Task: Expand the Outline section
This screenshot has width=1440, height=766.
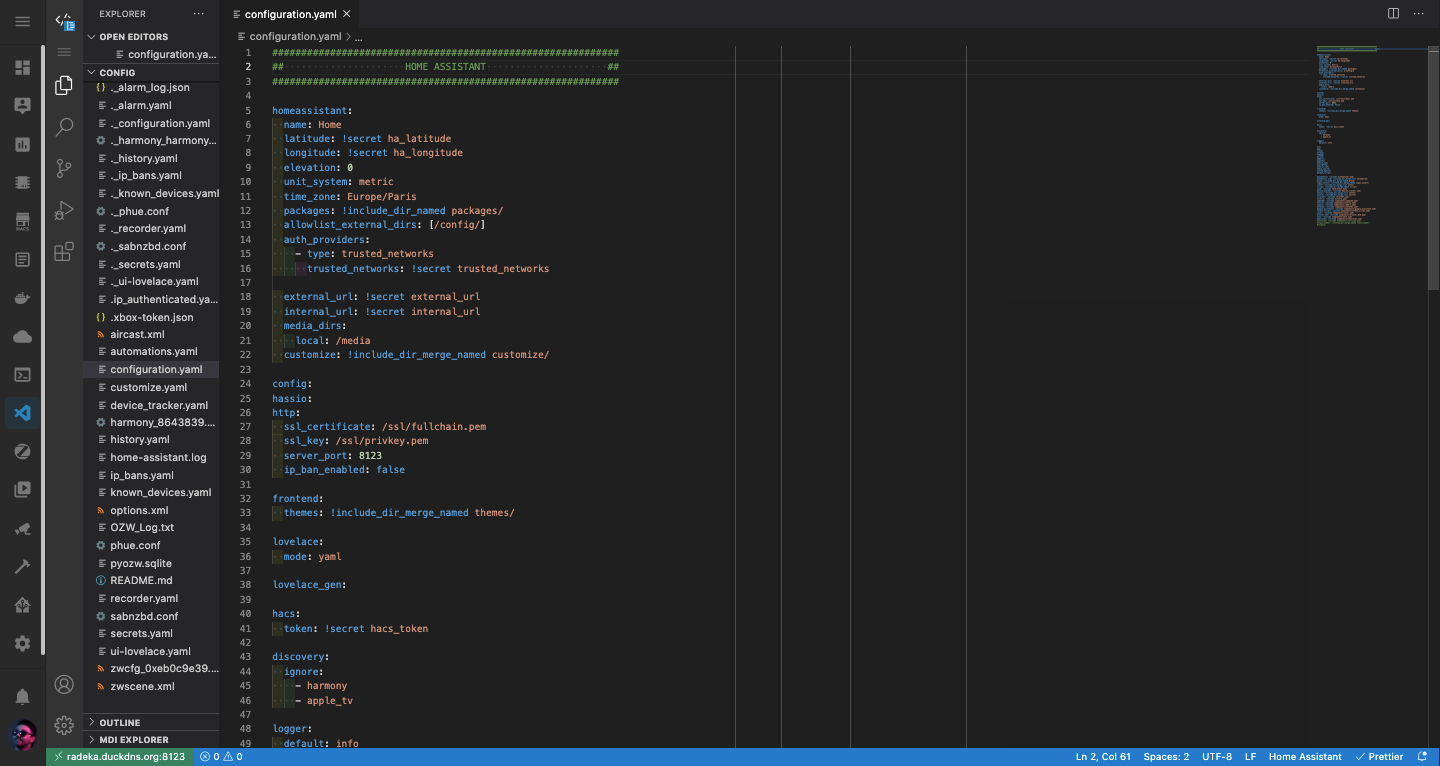Action: [x=151, y=722]
